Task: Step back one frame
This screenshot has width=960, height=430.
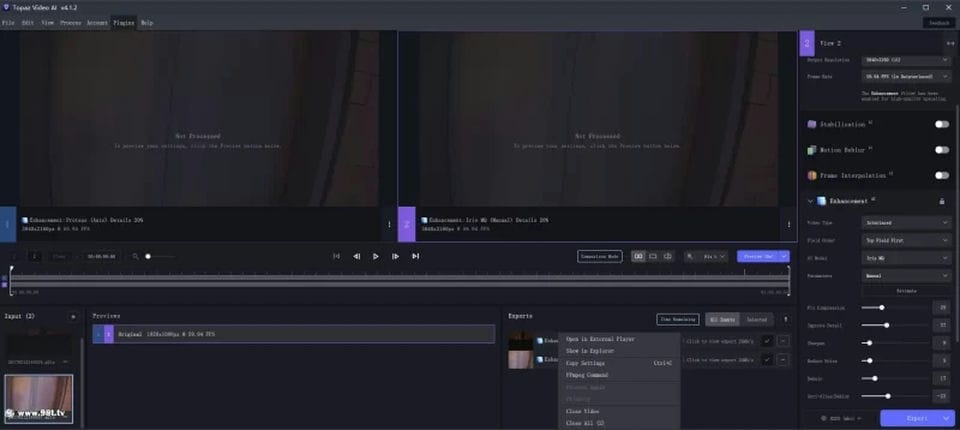Action: [356, 256]
